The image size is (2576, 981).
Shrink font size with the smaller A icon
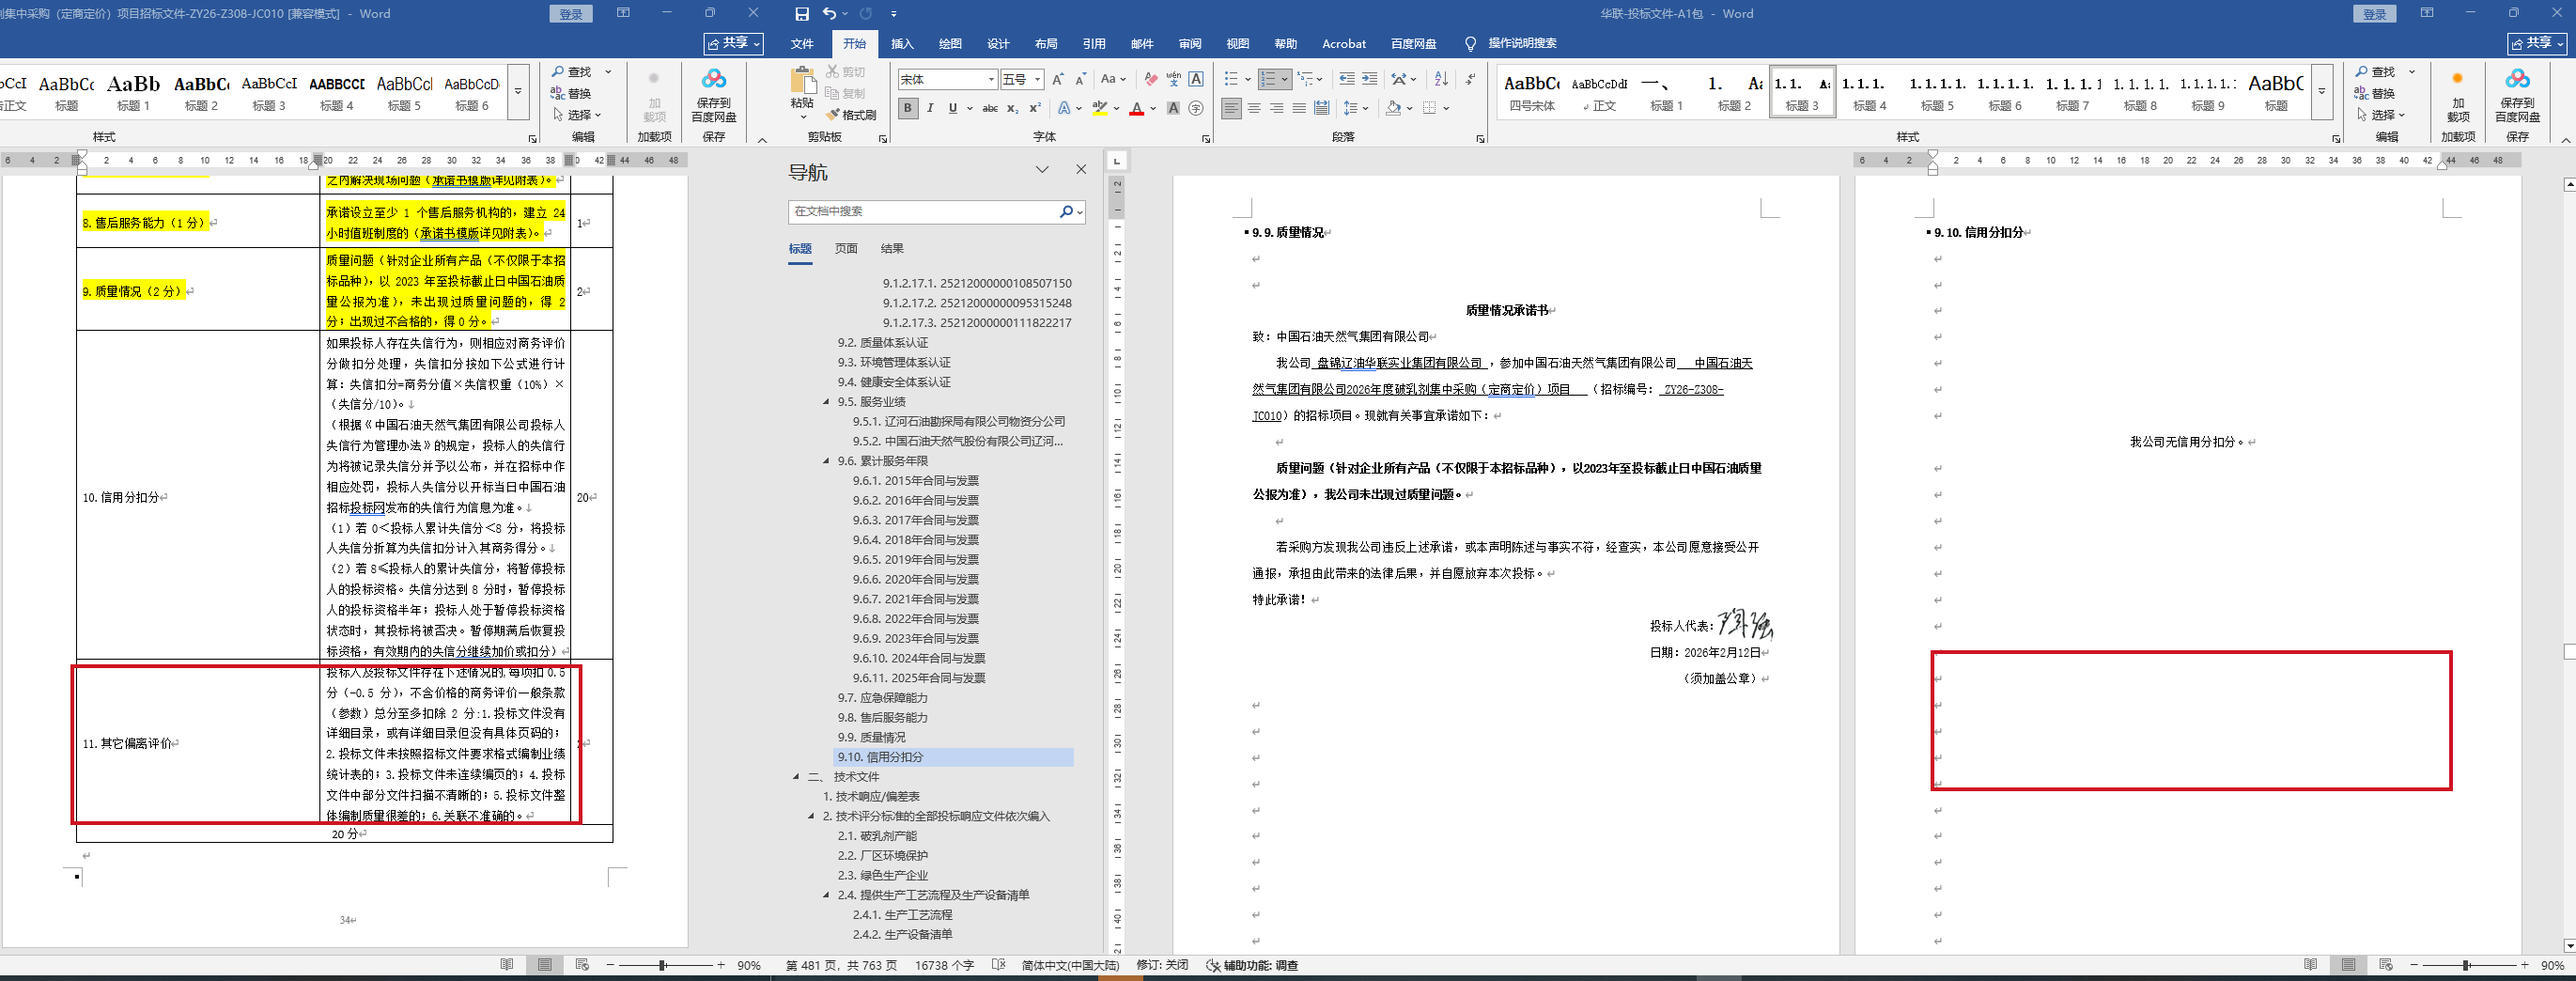[1080, 79]
